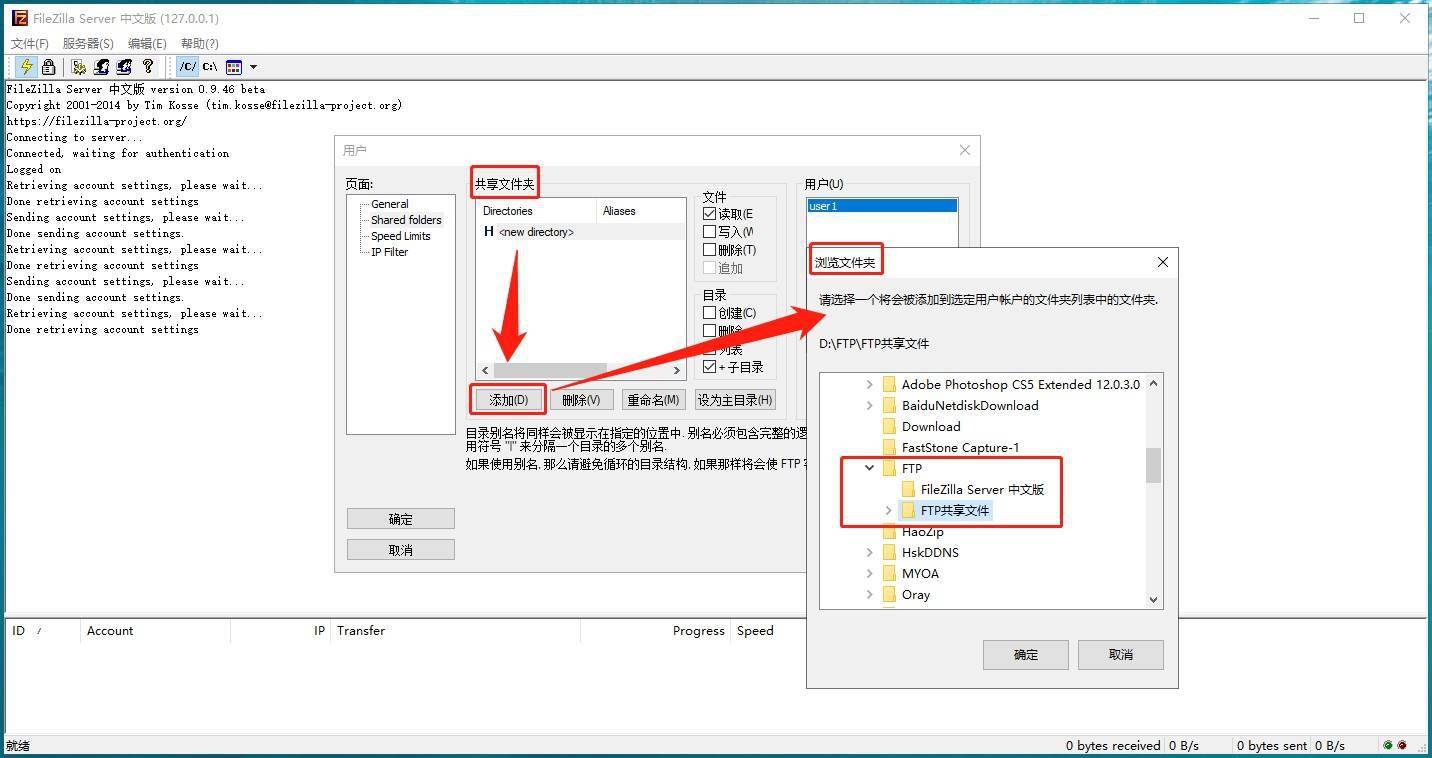Viewport: 1432px width, 758px height.
Task: Expand the FTP共享文件 folder node
Action: 888,511
